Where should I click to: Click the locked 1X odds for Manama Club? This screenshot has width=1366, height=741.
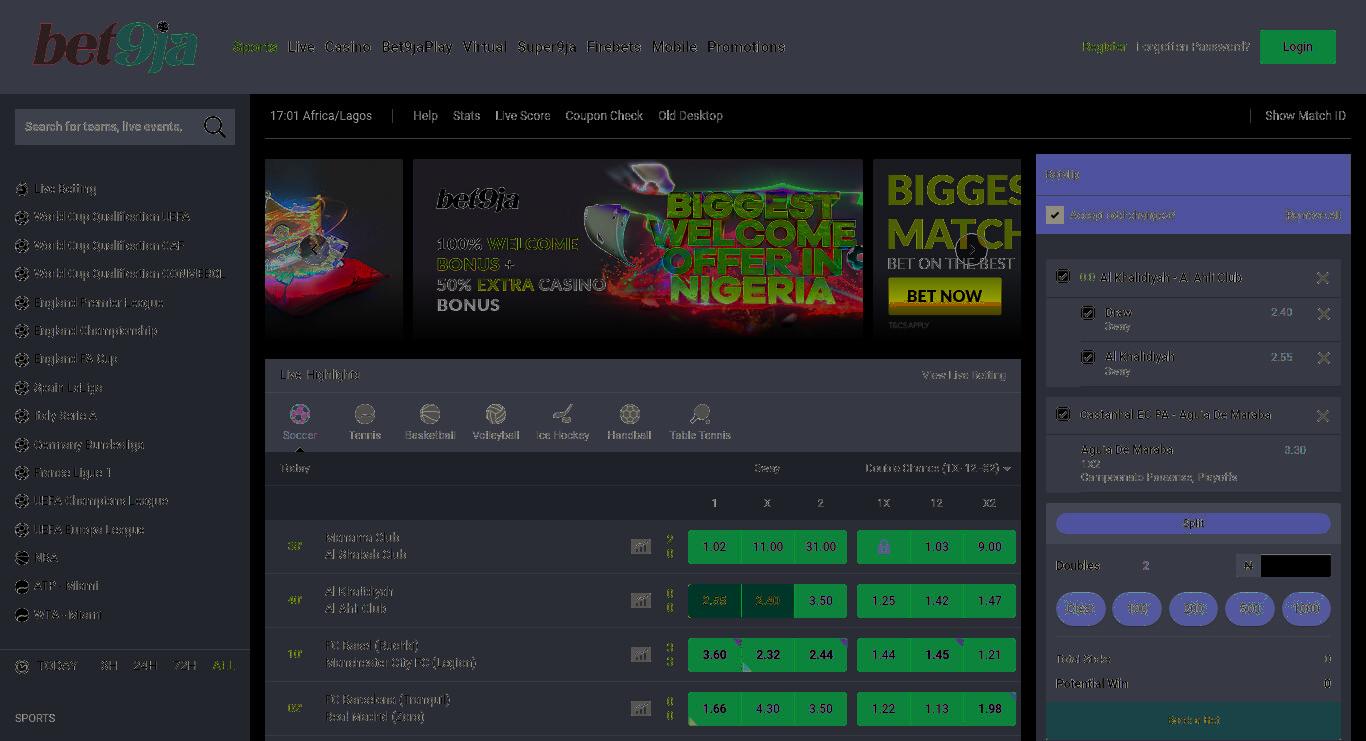click(x=883, y=547)
